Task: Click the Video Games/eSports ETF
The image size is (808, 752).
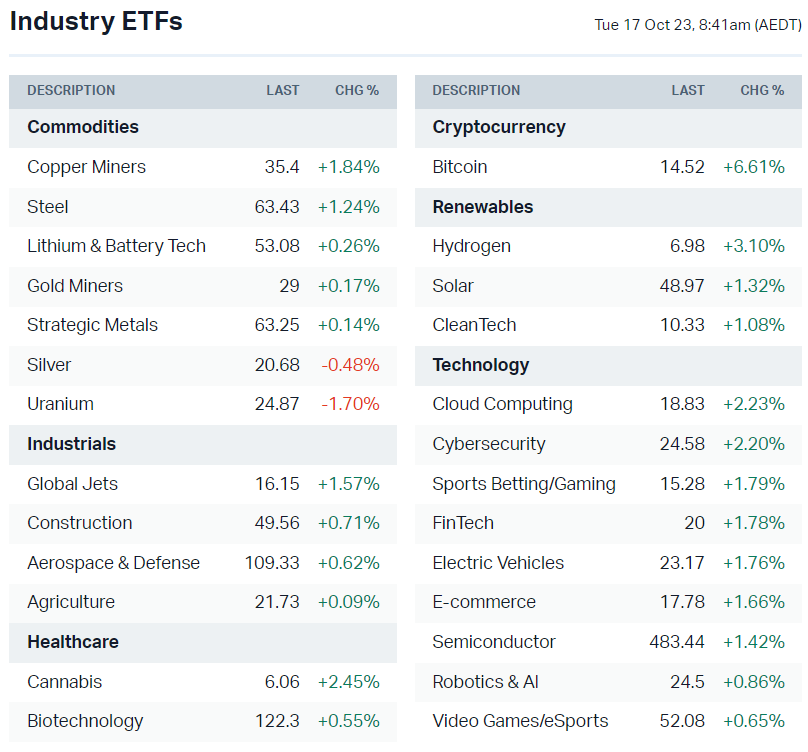Action: 520,721
